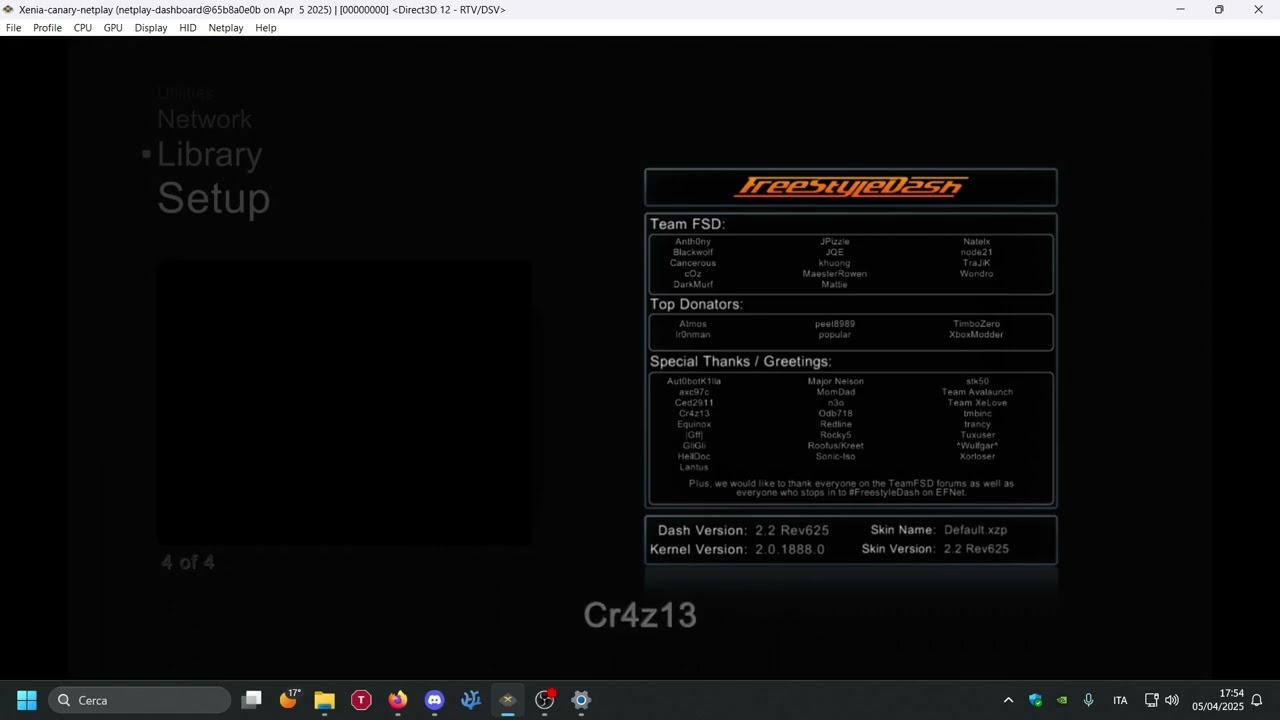Click 'Team FSD:' heading
The width and height of the screenshot is (1280, 720).
point(687,224)
